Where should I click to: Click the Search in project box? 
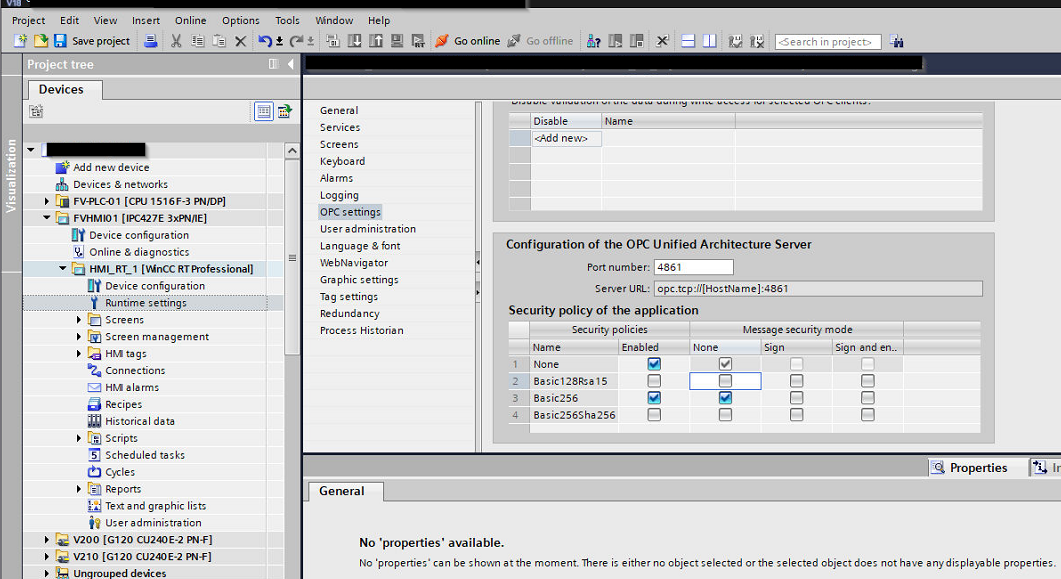pyautogui.click(x=828, y=42)
